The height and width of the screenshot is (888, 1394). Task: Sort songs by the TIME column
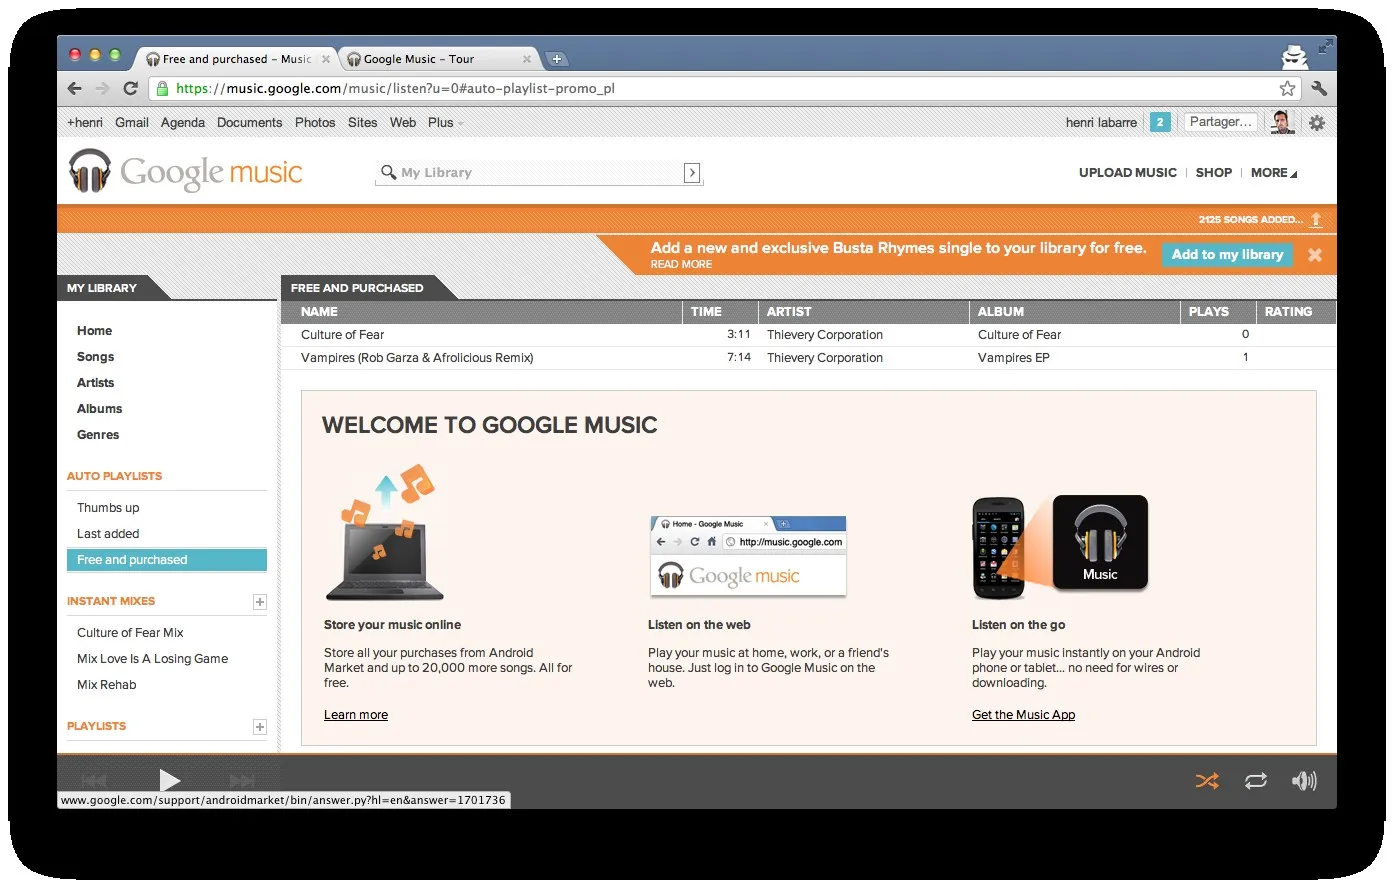click(720, 312)
